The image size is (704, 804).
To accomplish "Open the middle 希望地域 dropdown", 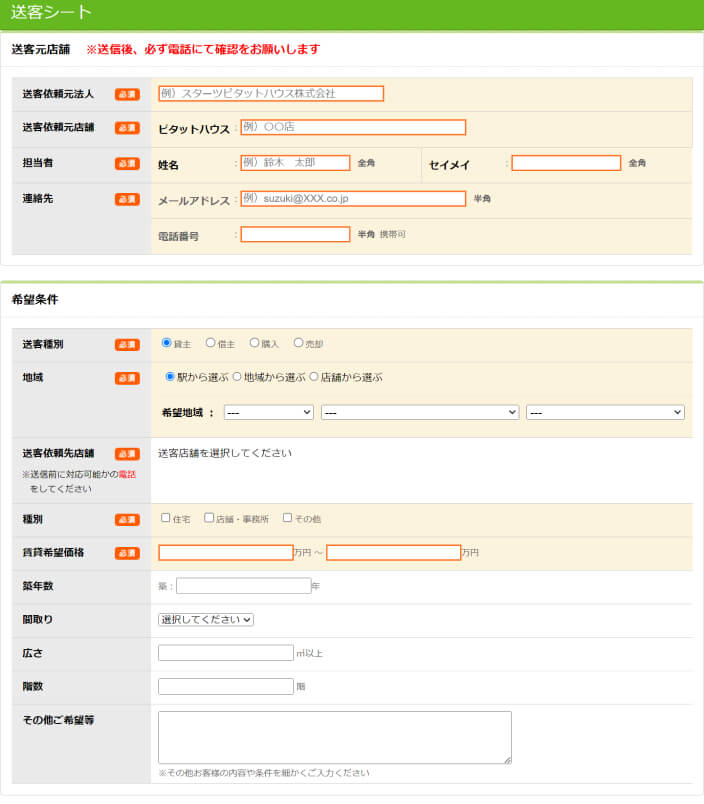I will point(420,412).
